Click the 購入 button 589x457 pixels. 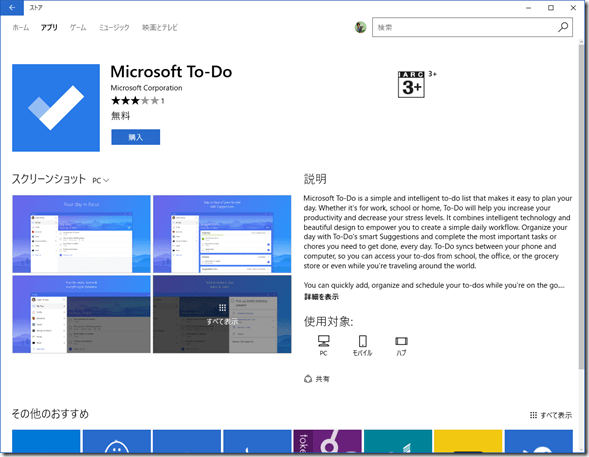click(136, 137)
